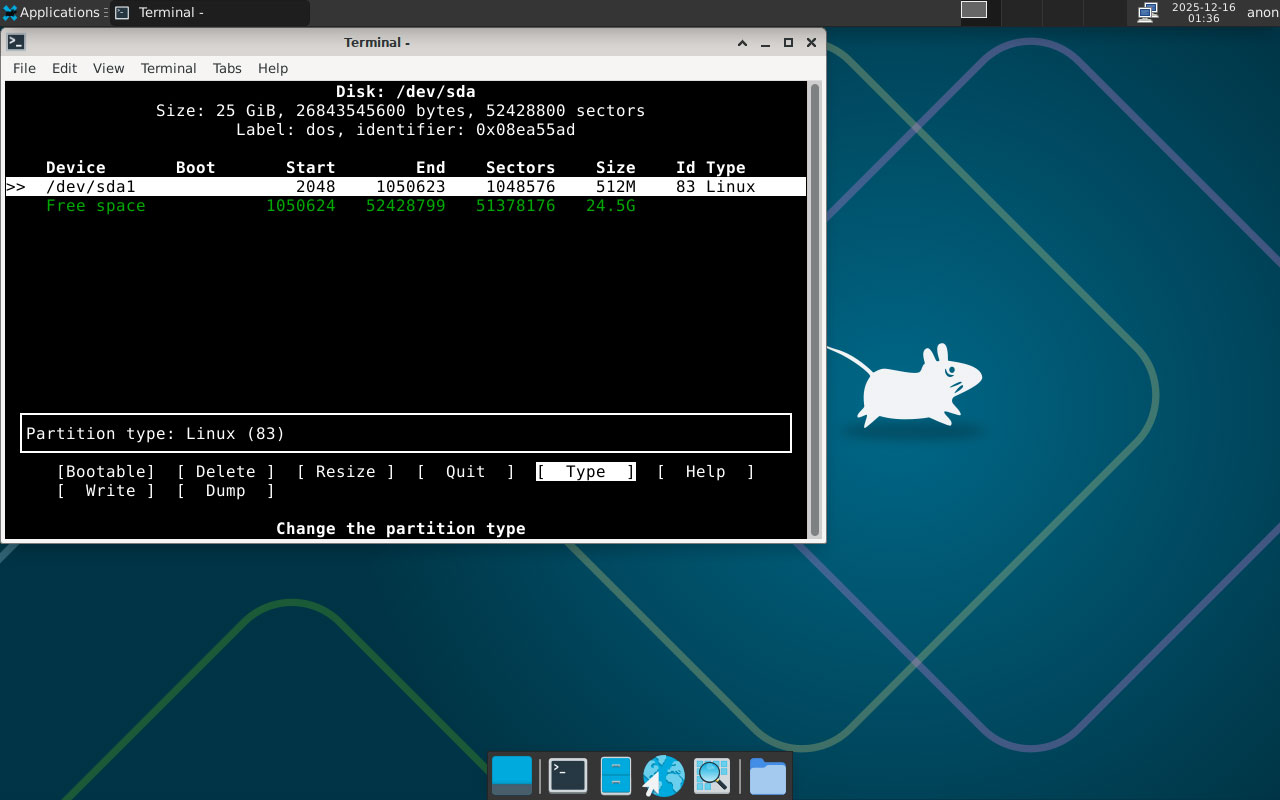Select the first workspace in workspace switcher
The image size is (1280, 800).
(x=973, y=10)
